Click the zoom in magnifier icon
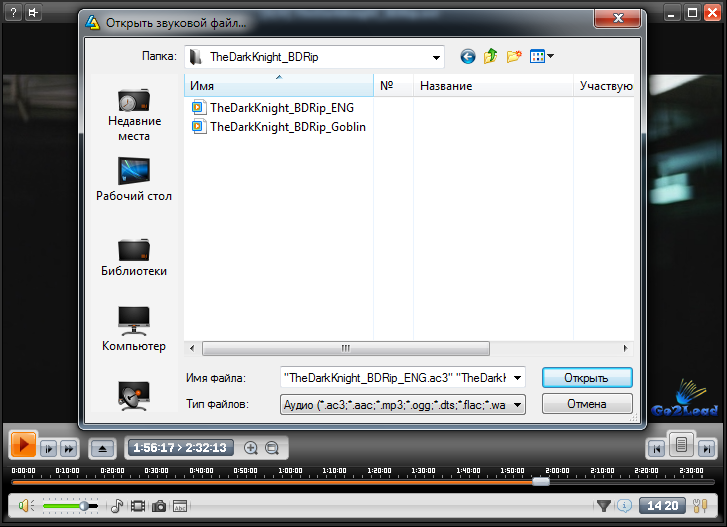This screenshot has height=527, width=727. click(251, 448)
